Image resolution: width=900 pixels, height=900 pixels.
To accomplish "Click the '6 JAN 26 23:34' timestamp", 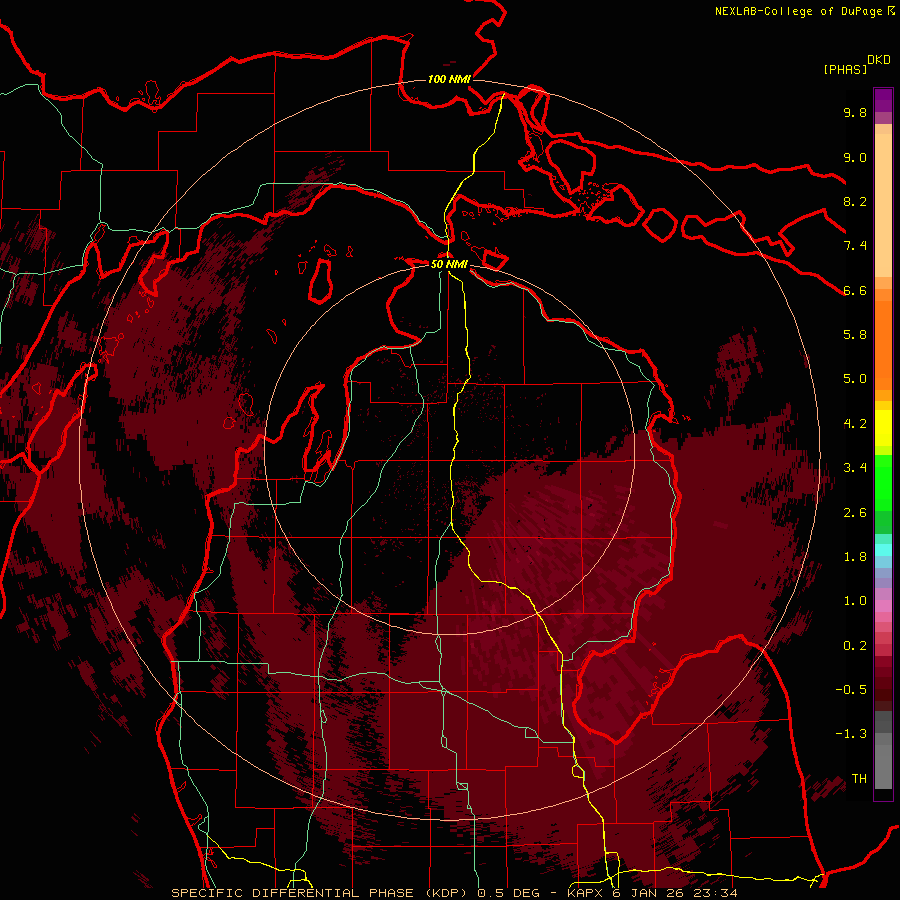I will (x=676, y=893).
